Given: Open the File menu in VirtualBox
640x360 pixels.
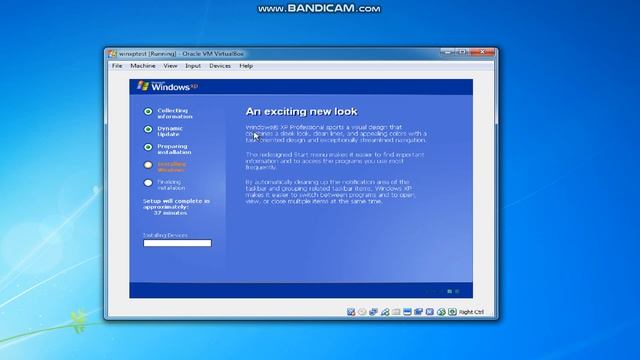Looking at the screenshot, I should point(117,66).
